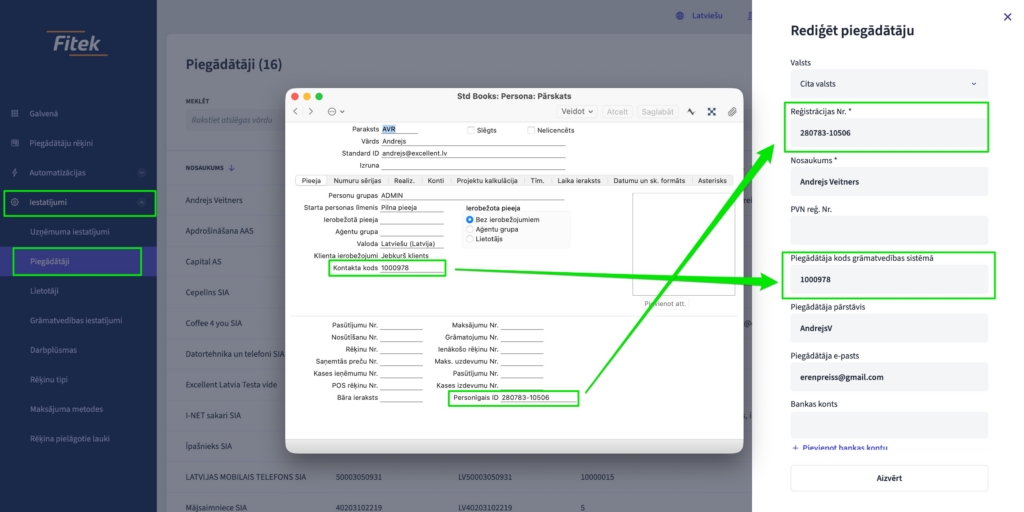Viewport: 1024px width, 512px height.
Task: Select Bez ierobežojumiem radio option
Action: pyautogui.click(x=470, y=219)
